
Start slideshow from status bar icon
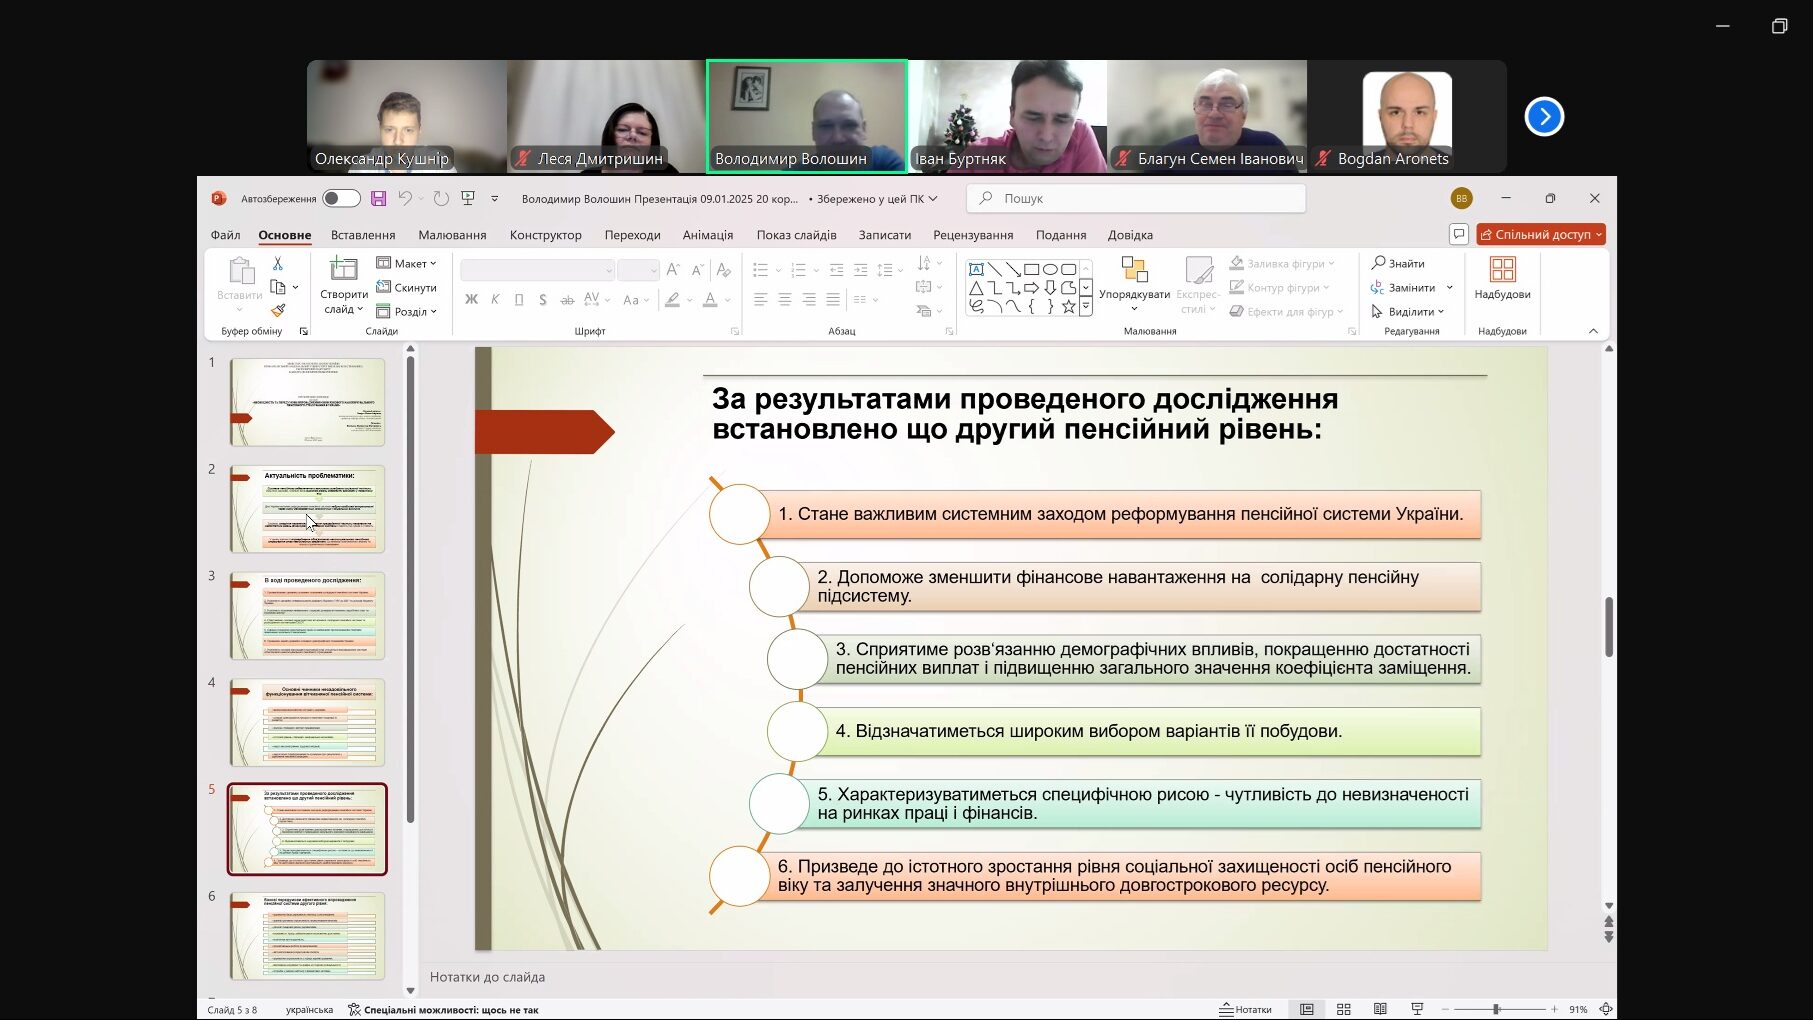pyautogui.click(x=1417, y=1009)
